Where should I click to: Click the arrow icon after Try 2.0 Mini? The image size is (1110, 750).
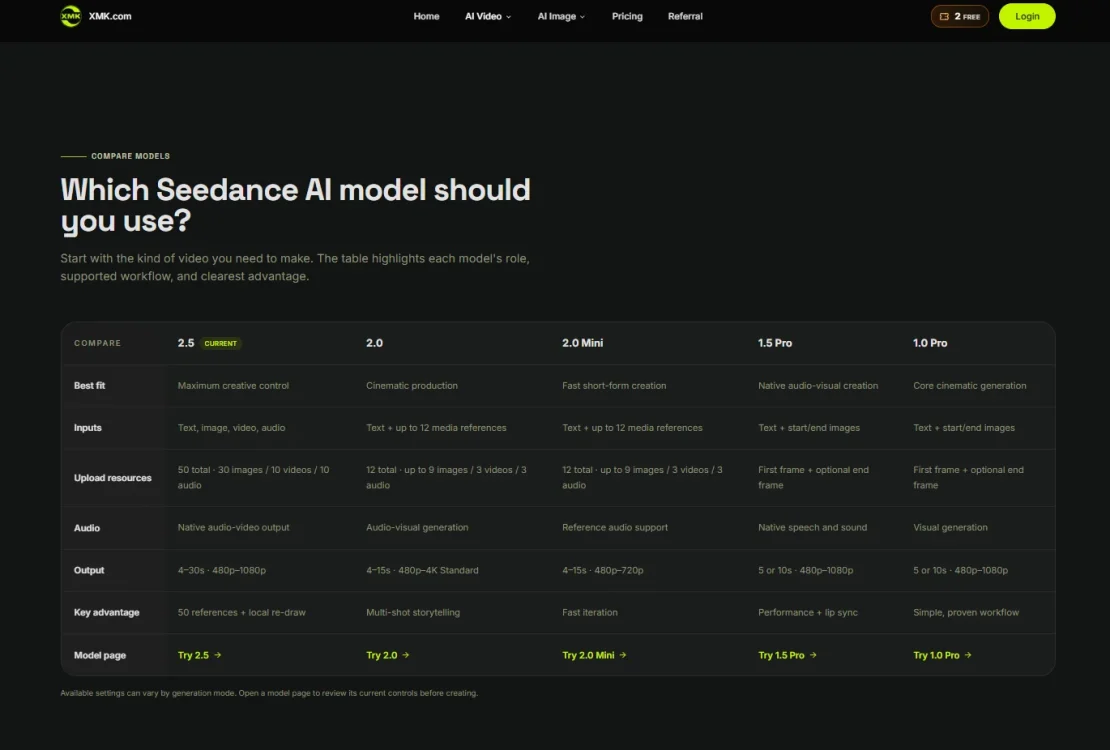click(623, 655)
